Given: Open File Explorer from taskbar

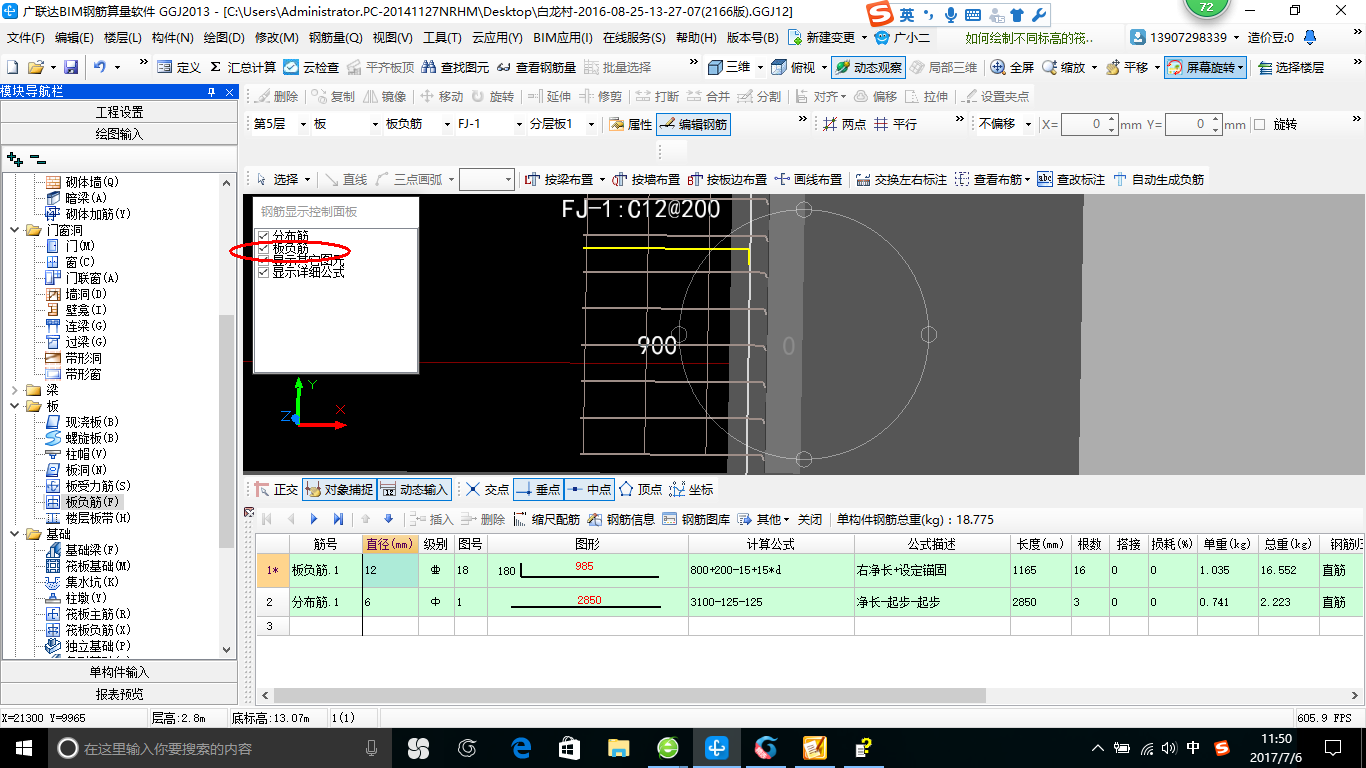Looking at the screenshot, I should pos(619,747).
